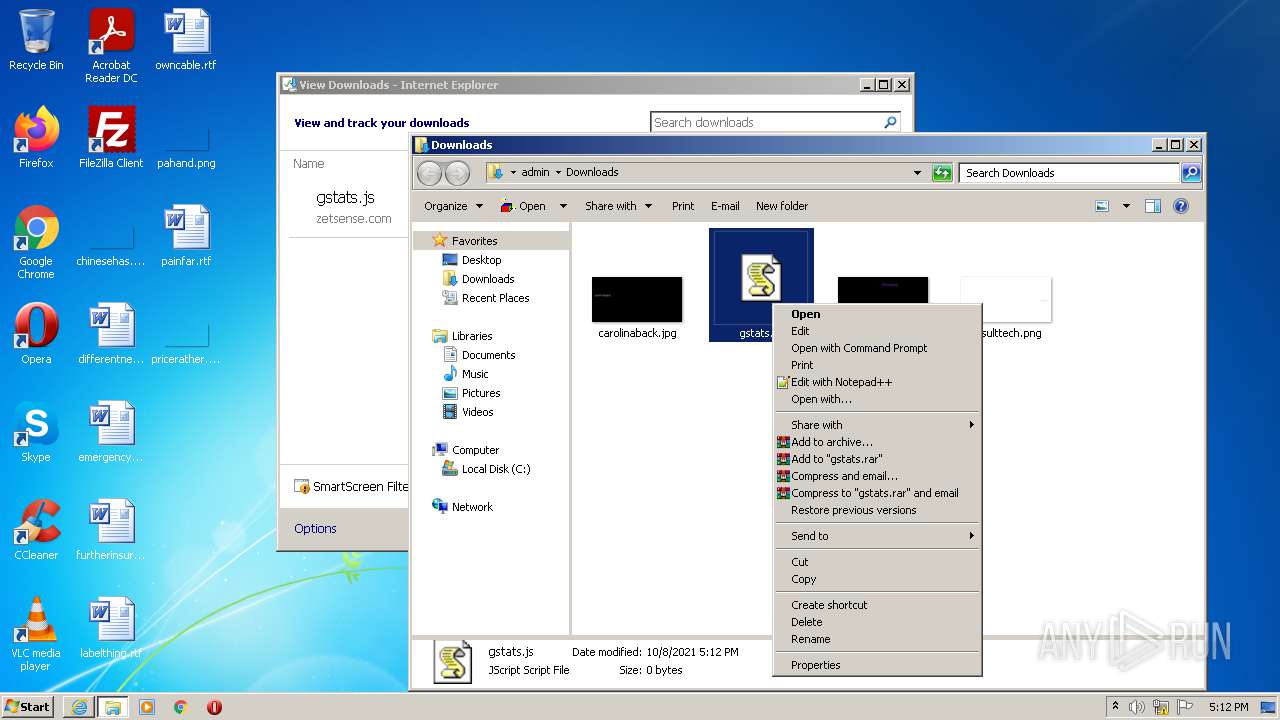Expand the Share with context submenu

(878, 425)
